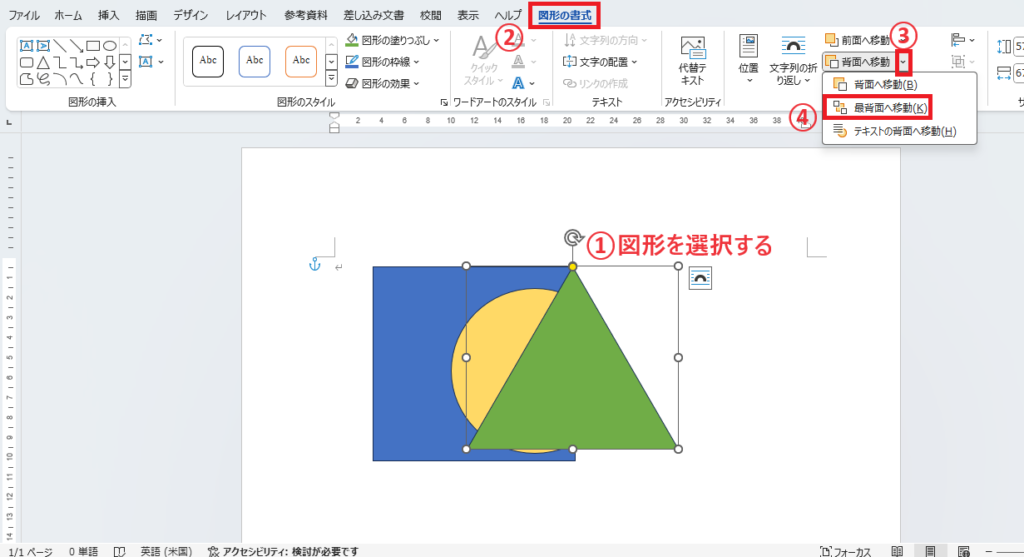Choose the rectangle shape
This screenshot has height=557, width=1024.
coord(93,46)
